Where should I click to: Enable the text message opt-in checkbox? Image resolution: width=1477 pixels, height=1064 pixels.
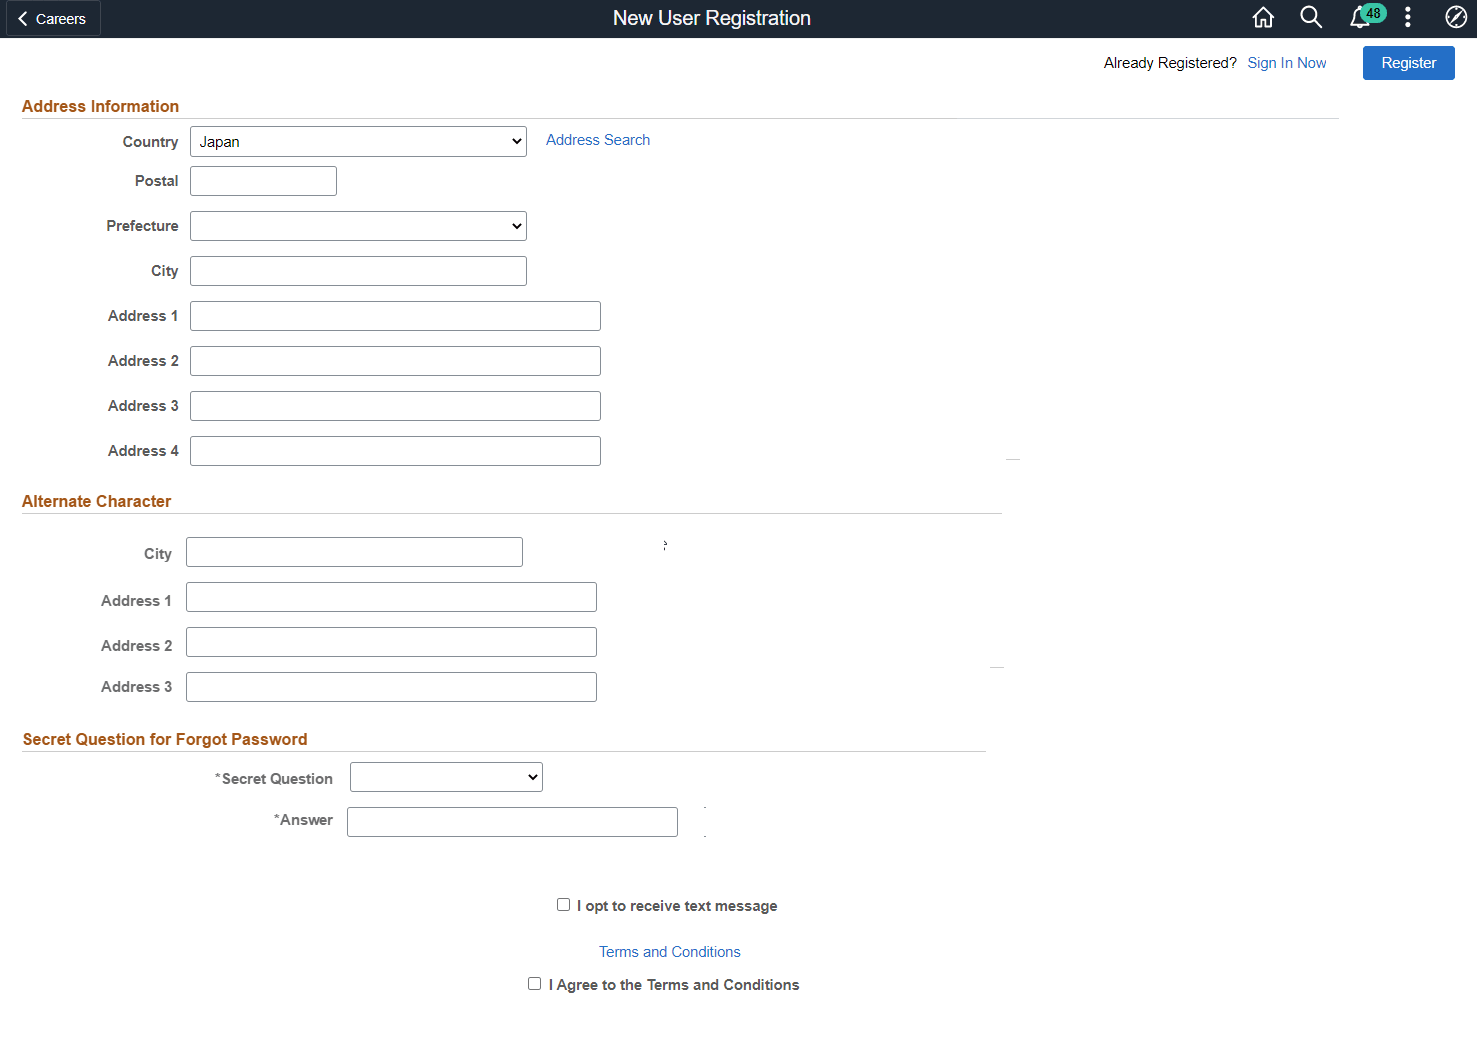[x=564, y=904]
